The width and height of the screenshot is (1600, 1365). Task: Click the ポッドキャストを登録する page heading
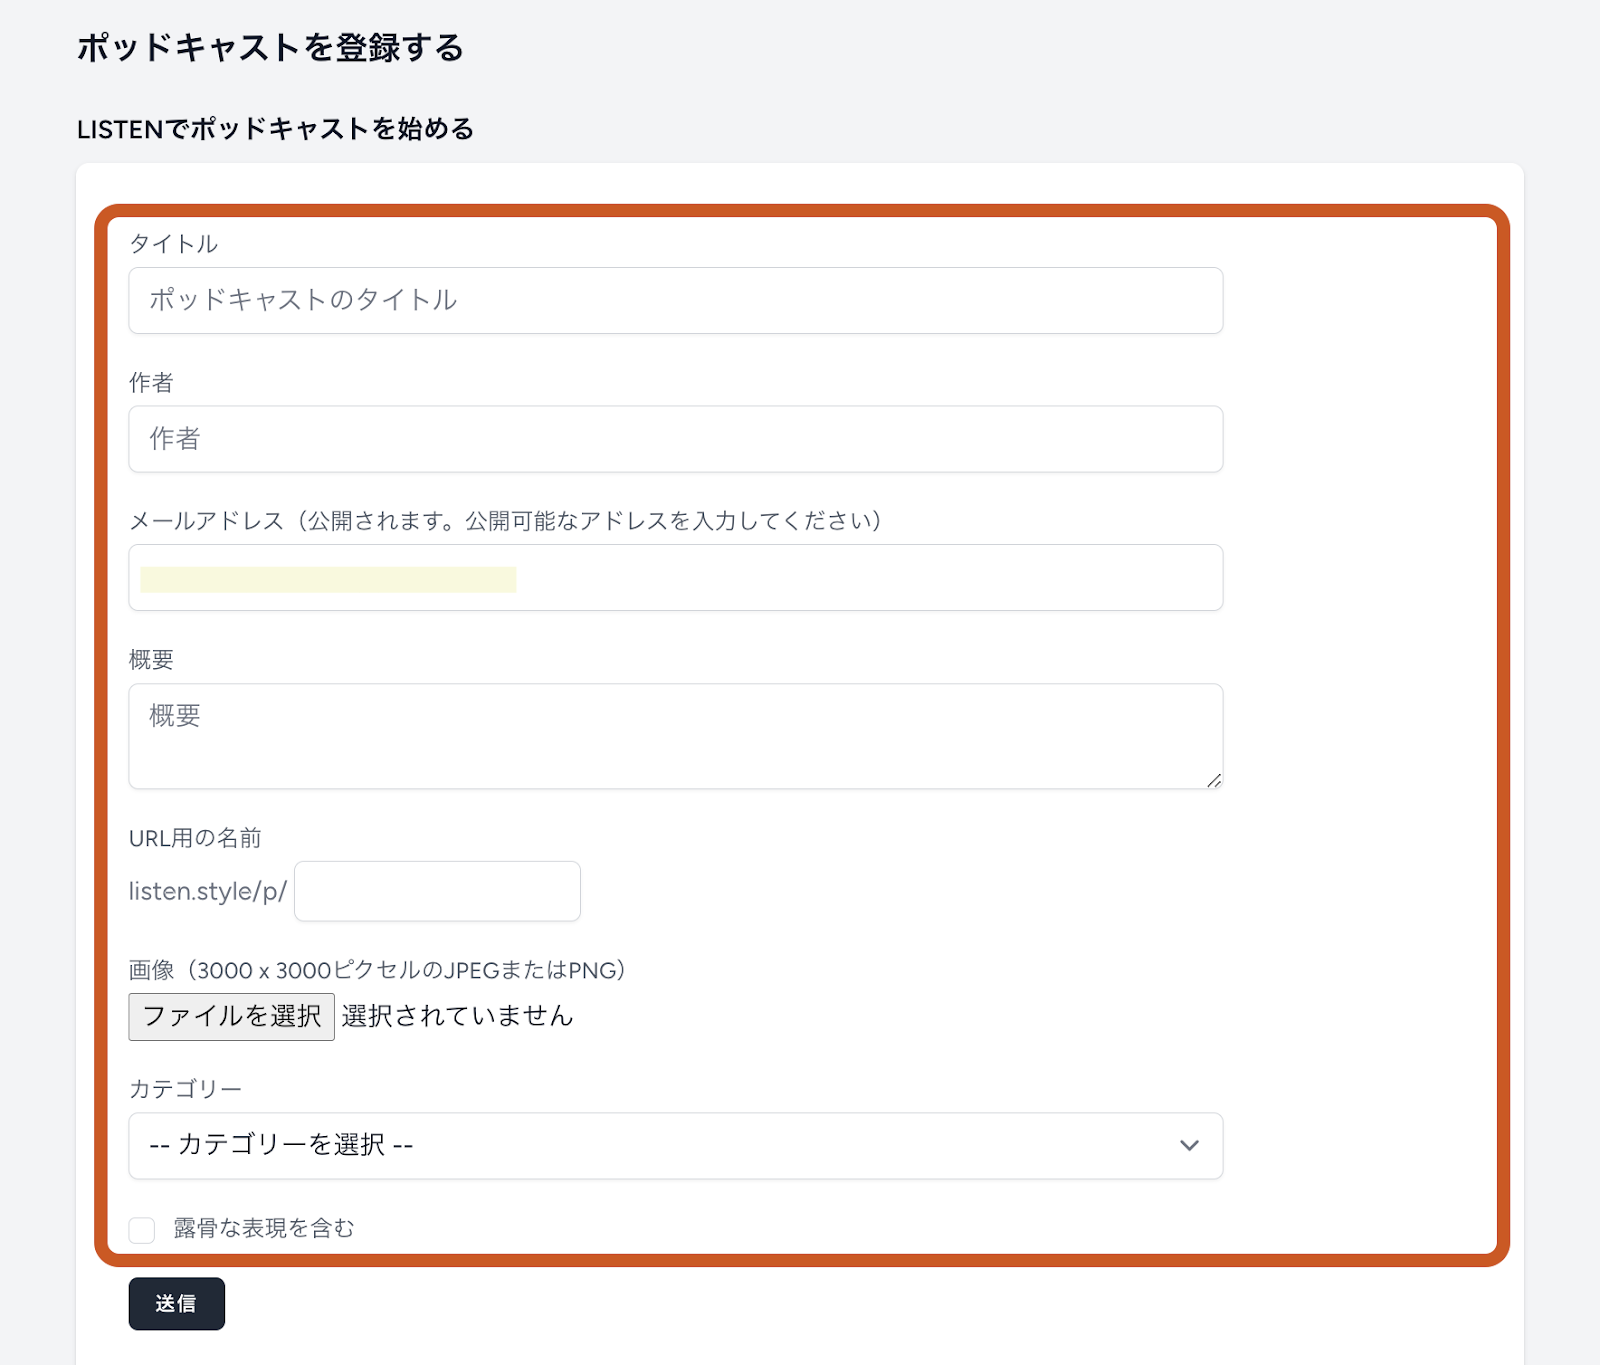tap(270, 47)
